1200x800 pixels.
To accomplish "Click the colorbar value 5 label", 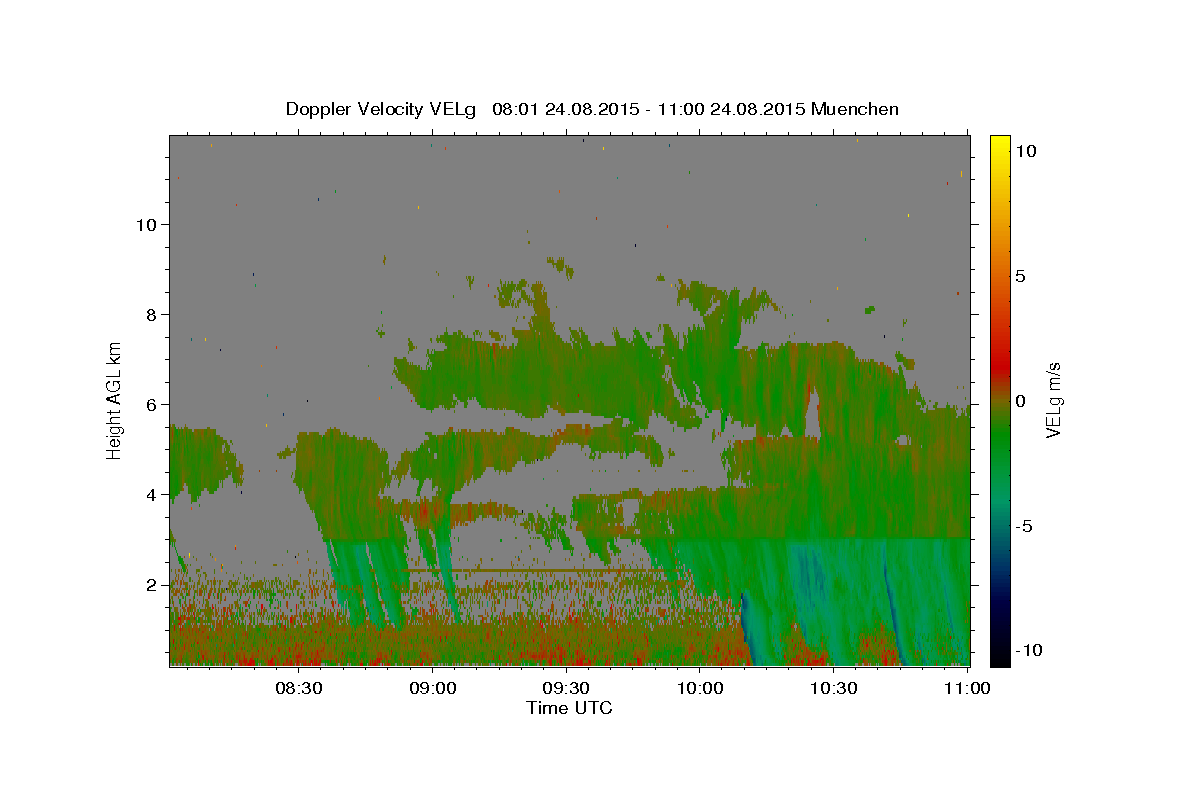I will click(1021, 276).
